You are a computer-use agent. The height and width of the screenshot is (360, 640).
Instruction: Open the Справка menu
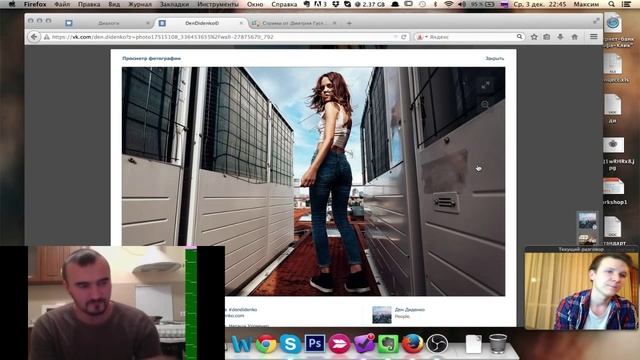(x=284, y=4)
